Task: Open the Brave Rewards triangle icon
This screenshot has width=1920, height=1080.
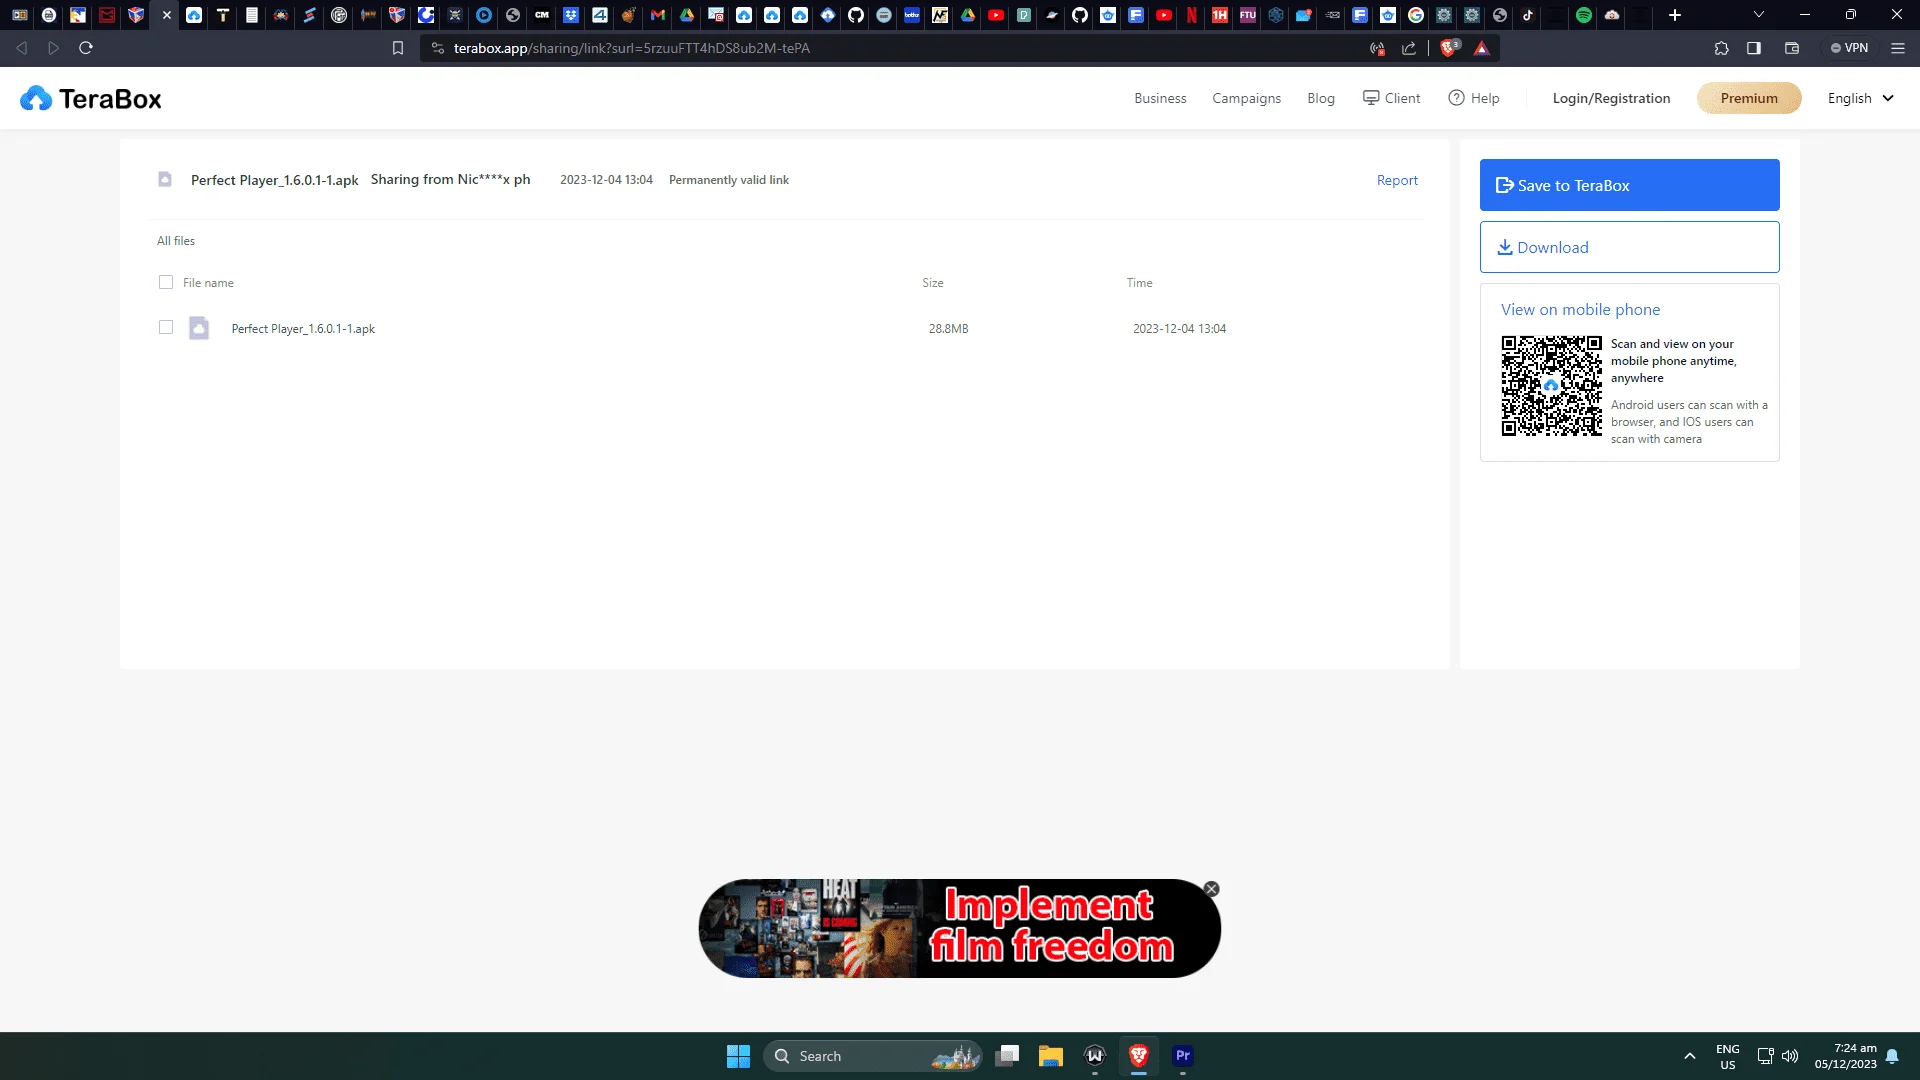Action: tap(1482, 48)
